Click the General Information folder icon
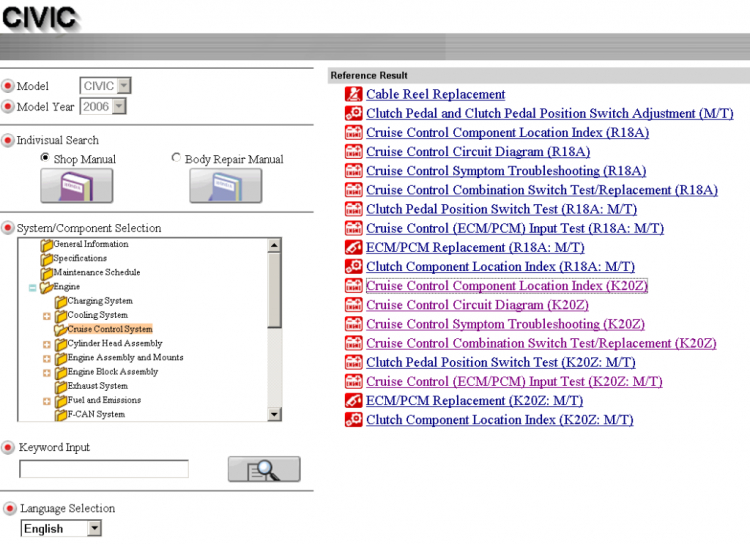Viewport: 750px width, 544px height. (47, 245)
